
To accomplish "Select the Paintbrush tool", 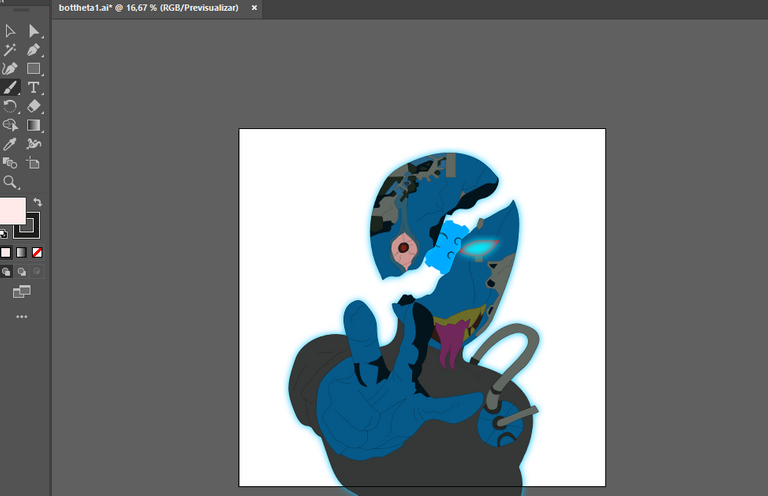I will pos(10,88).
